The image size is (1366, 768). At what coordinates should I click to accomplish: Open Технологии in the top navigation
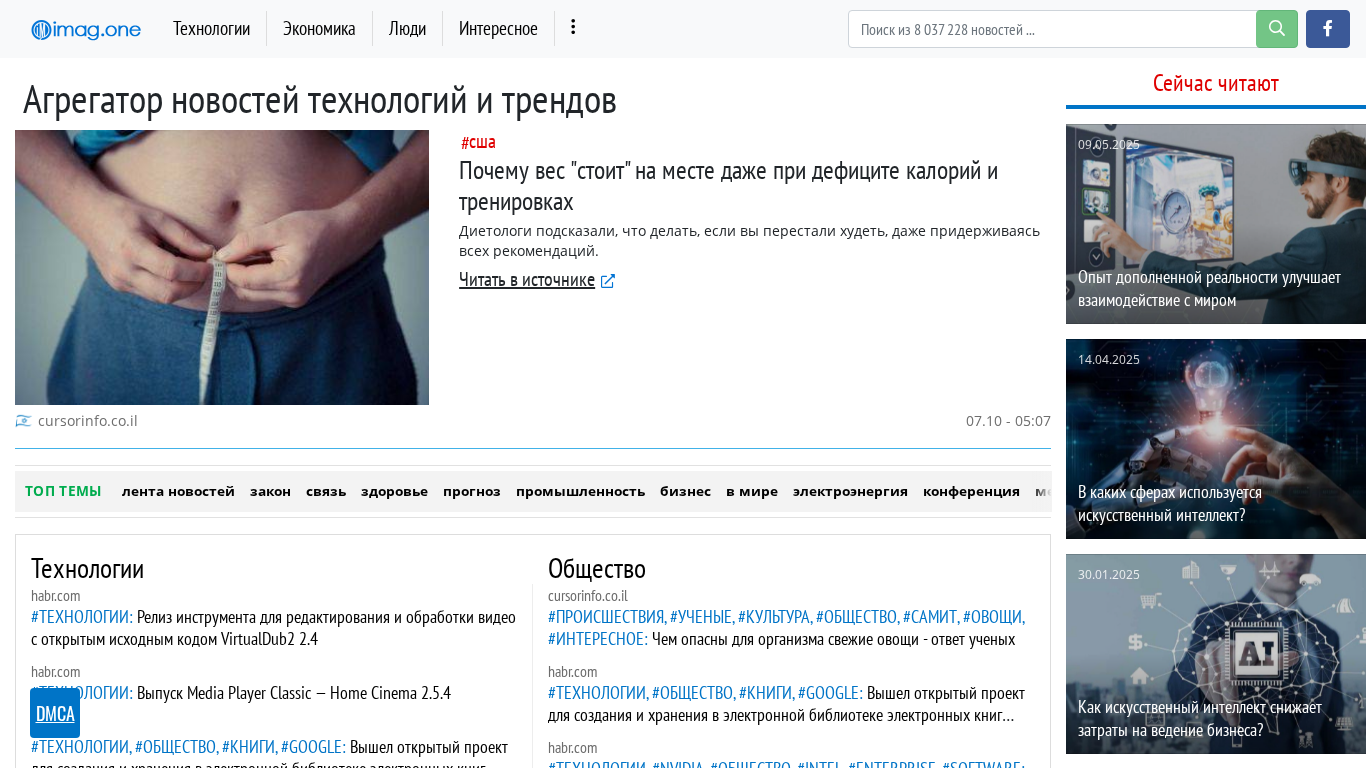pyautogui.click(x=211, y=29)
